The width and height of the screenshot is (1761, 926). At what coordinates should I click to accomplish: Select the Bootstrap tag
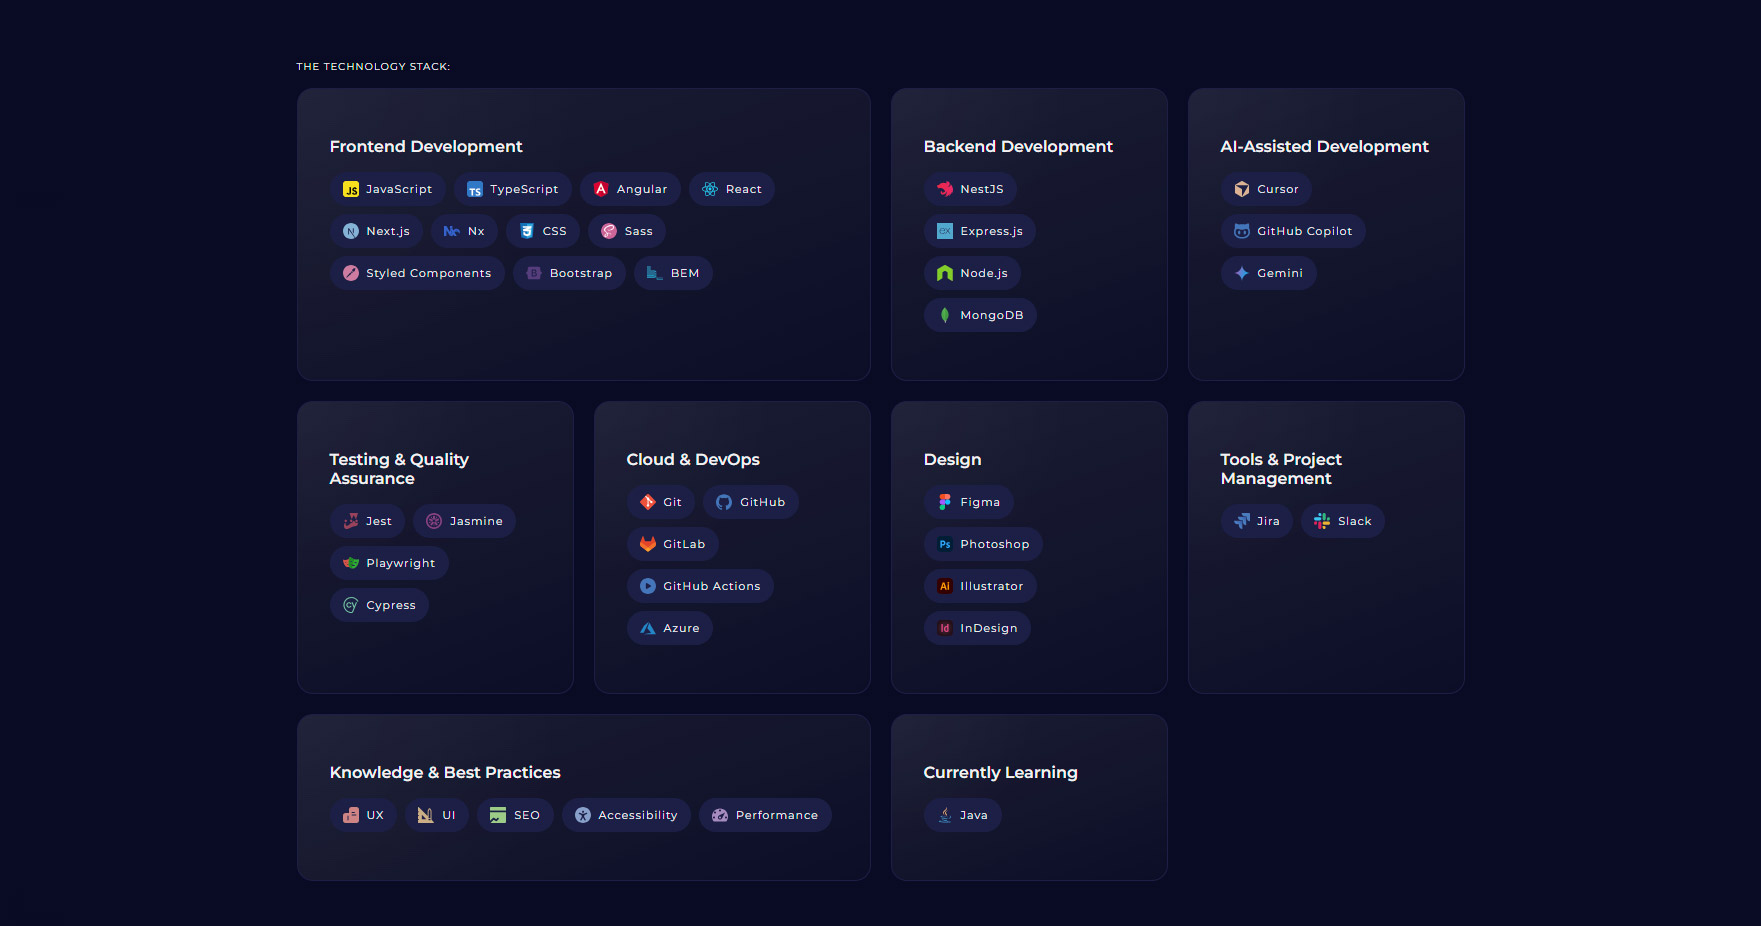tap(569, 273)
